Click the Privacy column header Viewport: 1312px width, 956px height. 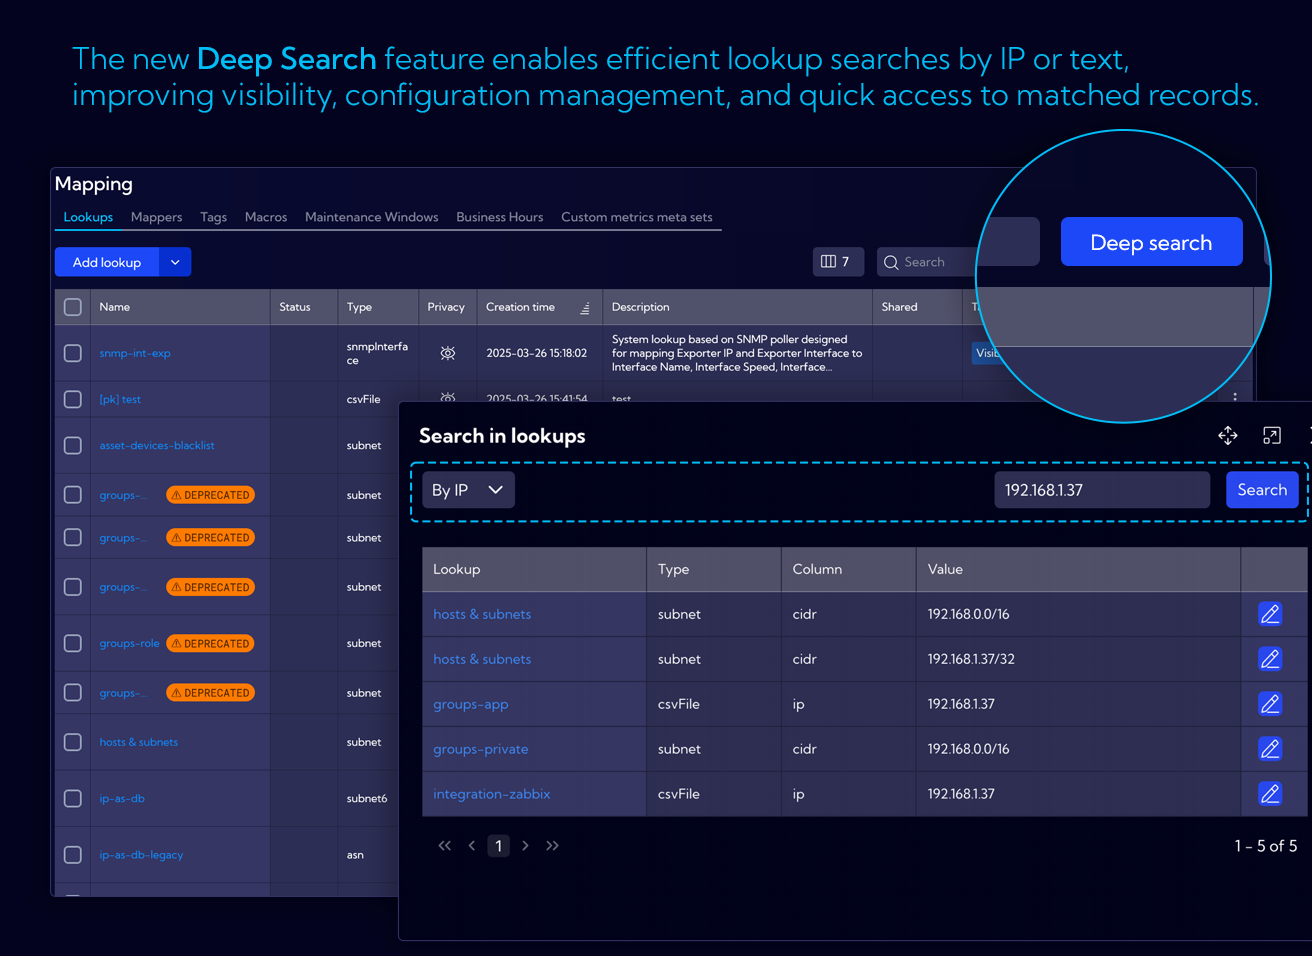(x=446, y=307)
